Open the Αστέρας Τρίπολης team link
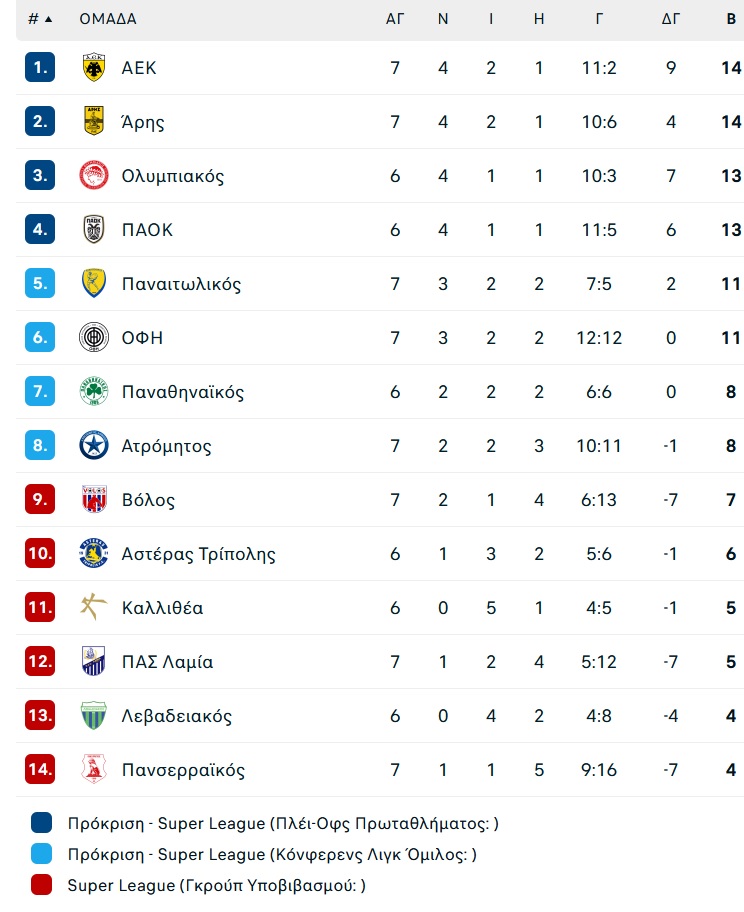744x912 pixels. (198, 554)
